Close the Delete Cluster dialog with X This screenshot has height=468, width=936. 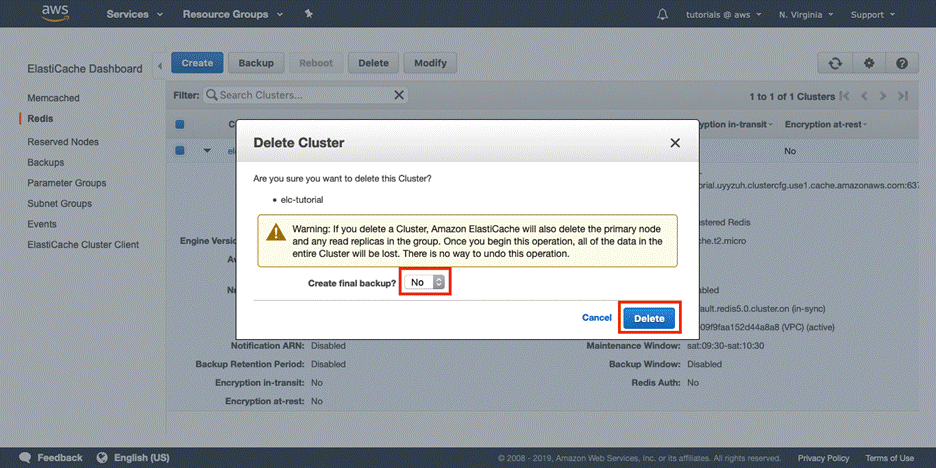(x=675, y=143)
